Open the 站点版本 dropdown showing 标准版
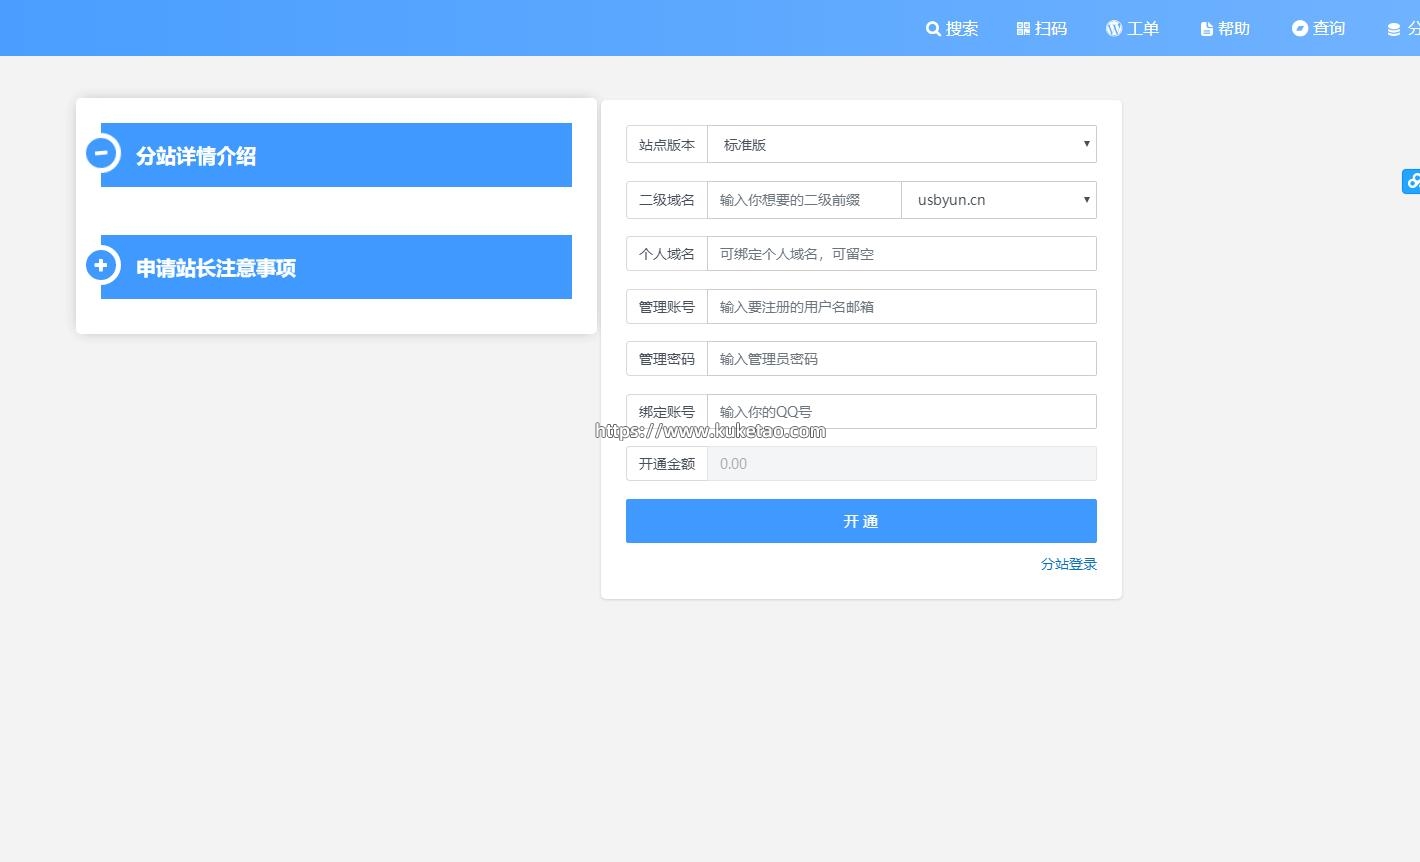The width and height of the screenshot is (1420, 862). click(901, 144)
